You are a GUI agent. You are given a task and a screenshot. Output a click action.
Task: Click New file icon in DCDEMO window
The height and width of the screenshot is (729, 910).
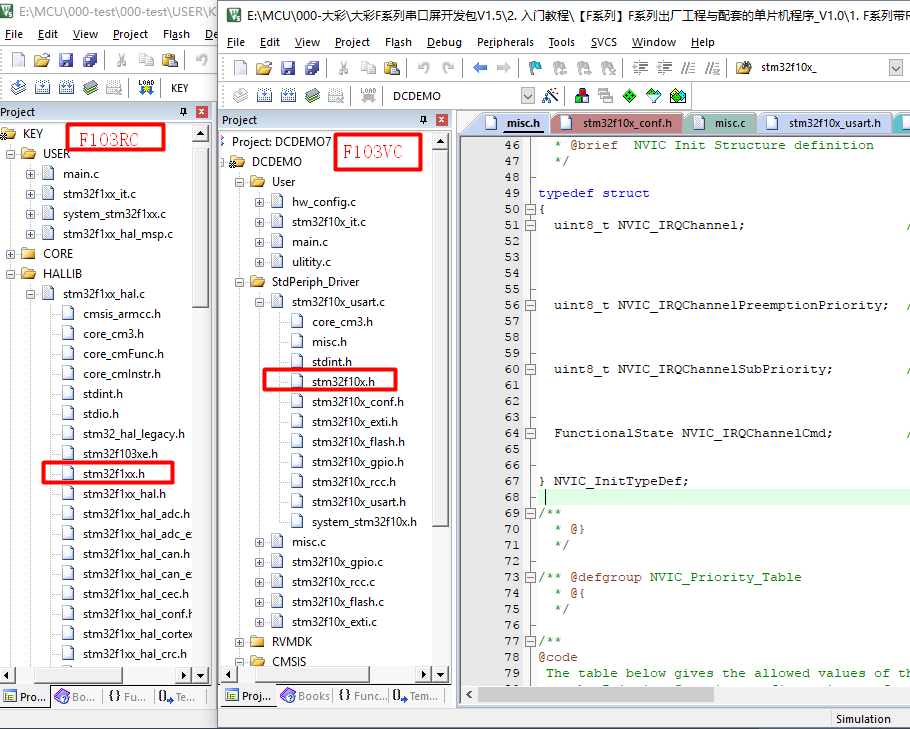[x=240, y=68]
